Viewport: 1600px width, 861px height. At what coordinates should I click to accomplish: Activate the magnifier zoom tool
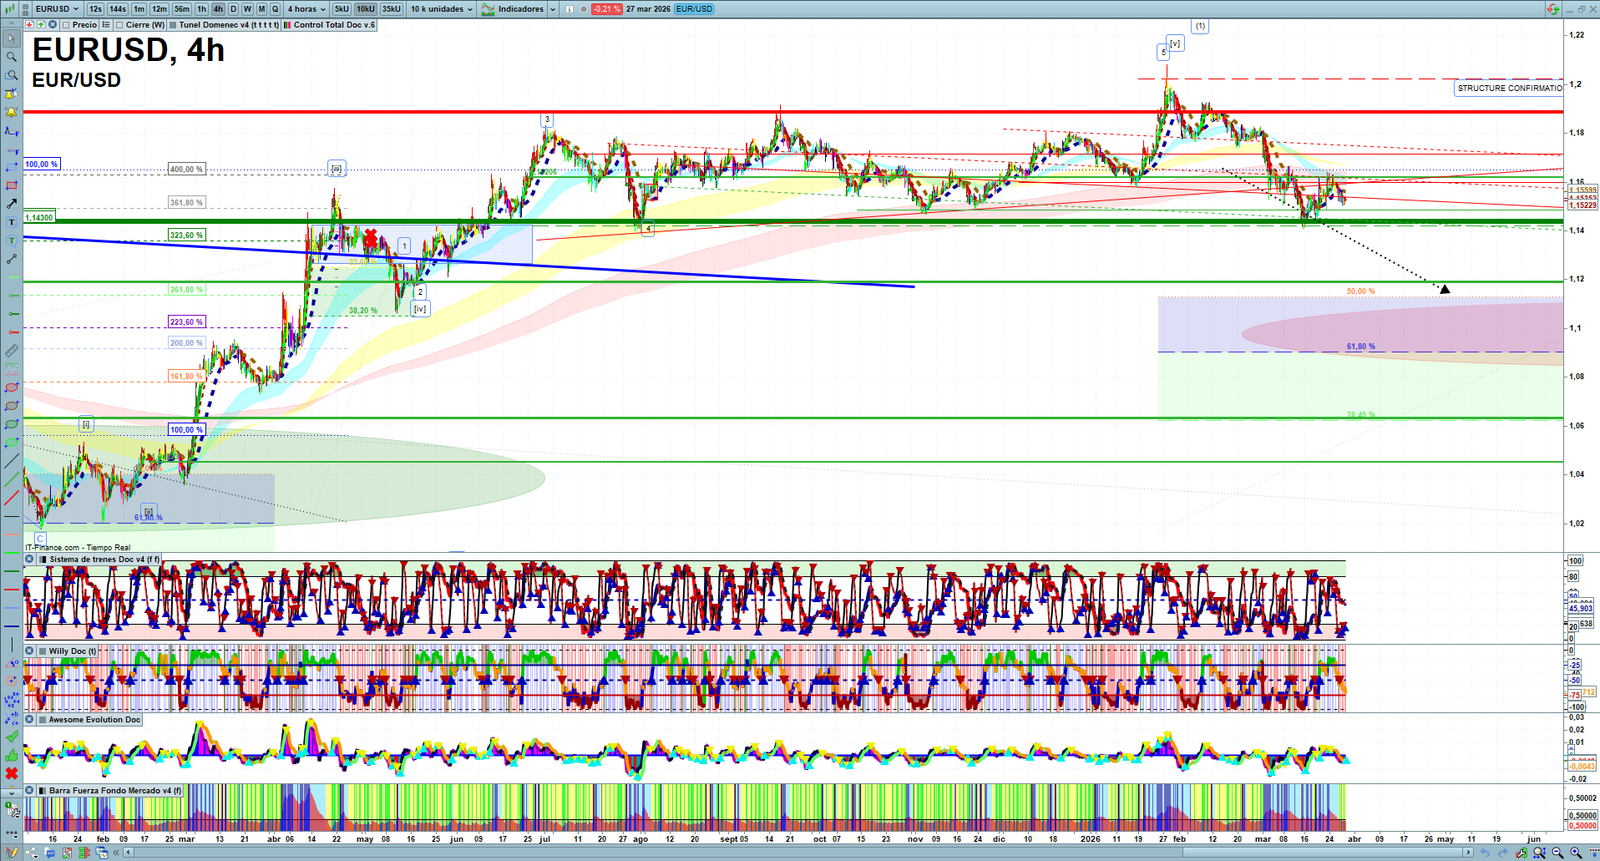coord(11,57)
